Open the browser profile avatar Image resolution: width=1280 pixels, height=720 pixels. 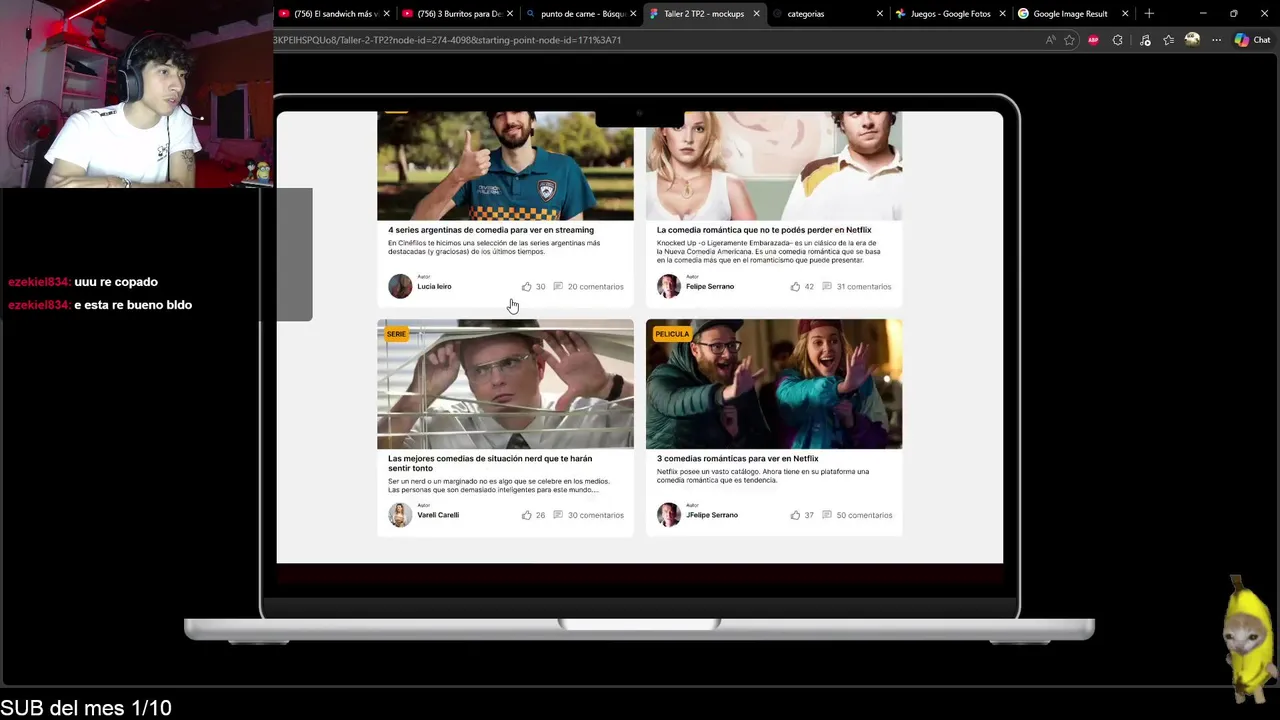click(1192, 40)
